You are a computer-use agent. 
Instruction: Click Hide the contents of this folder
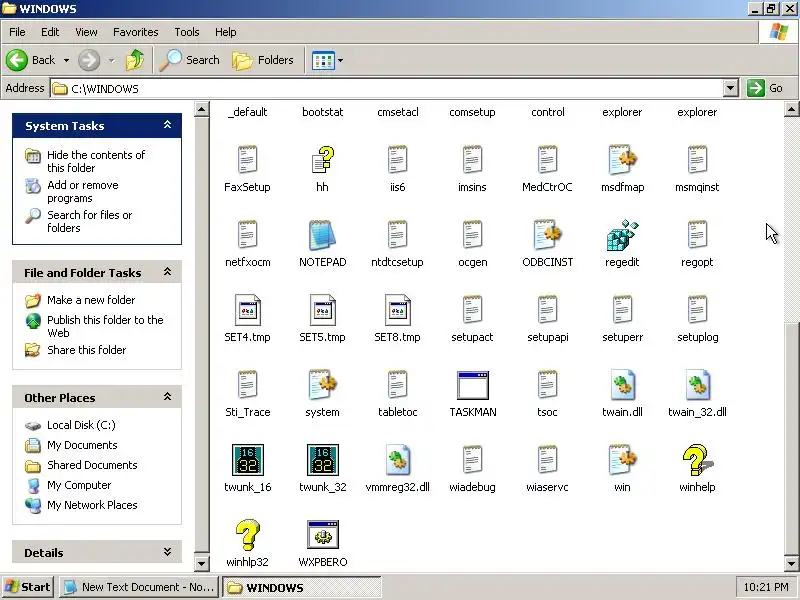96,161
